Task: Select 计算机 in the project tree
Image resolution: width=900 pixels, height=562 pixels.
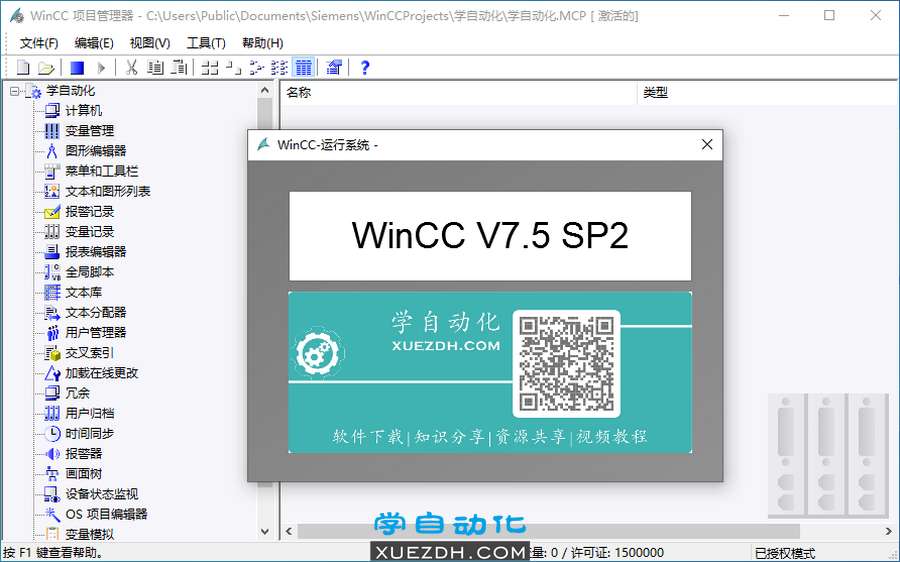Action: click(83, 110)
